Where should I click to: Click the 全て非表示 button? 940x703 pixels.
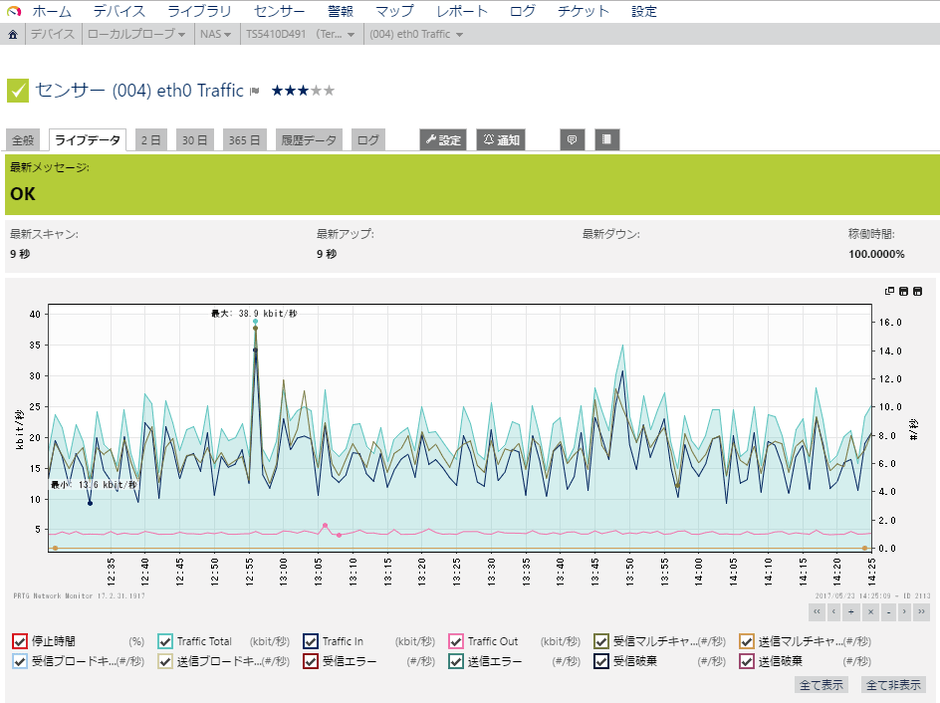pyautogui.click(x=894, y=685)
